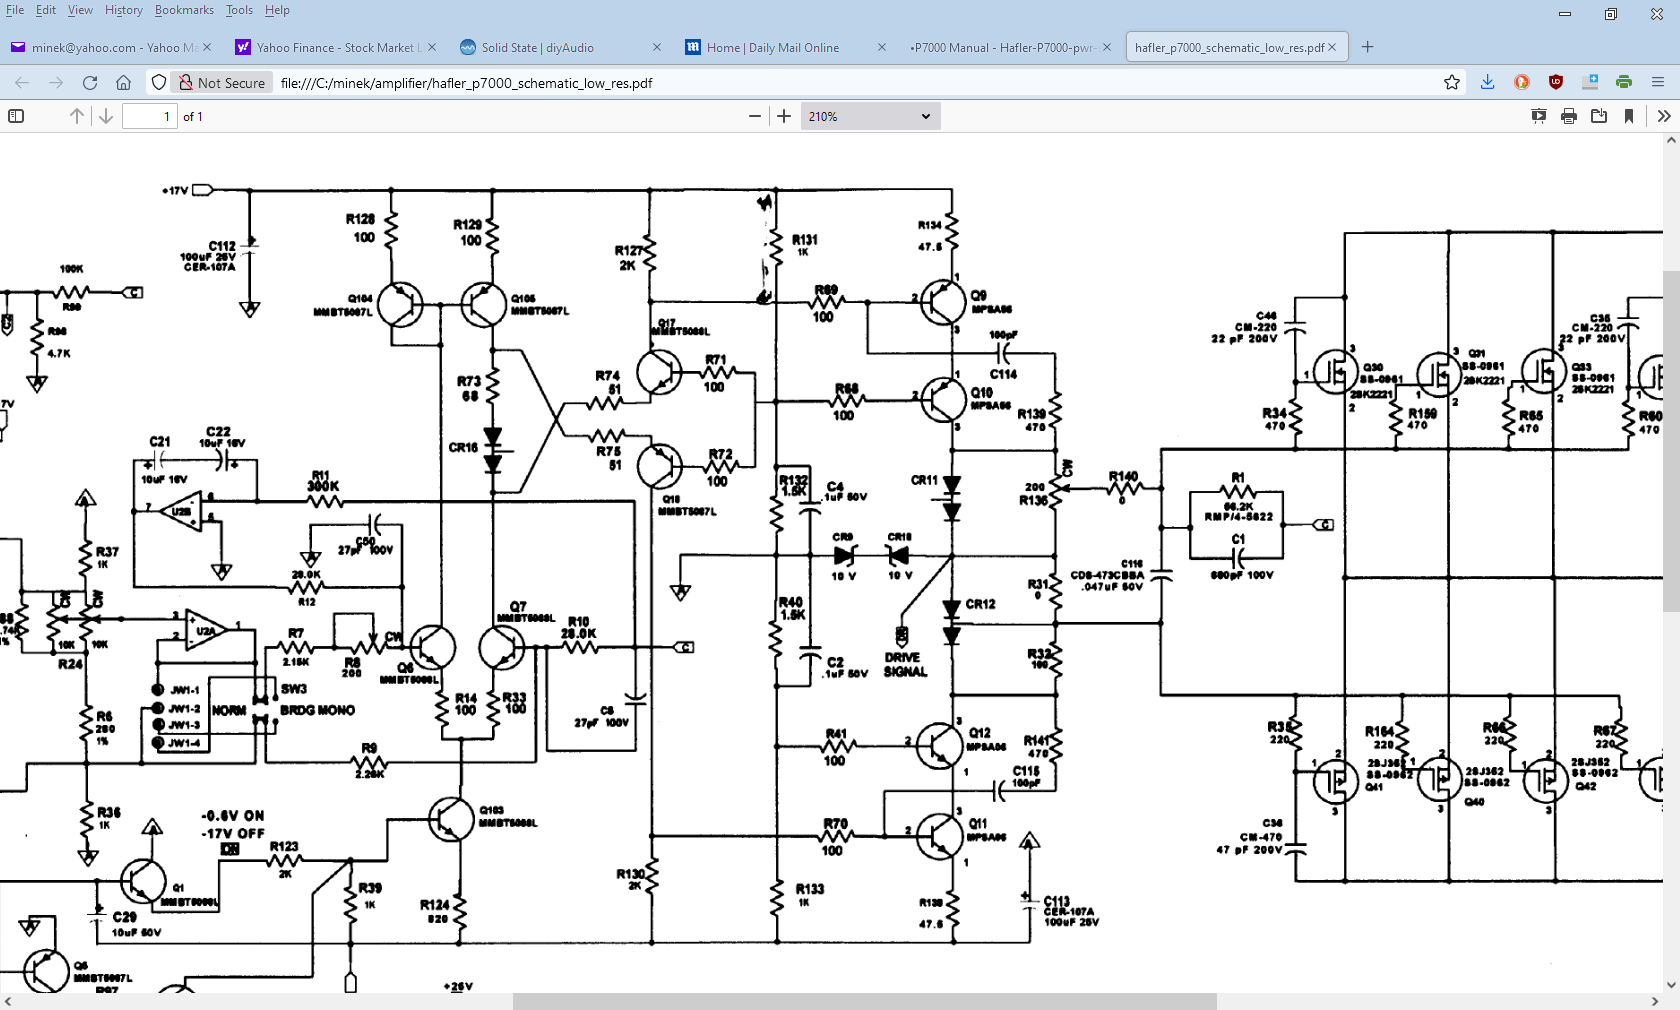Save the PDF with toolbar icon
The width and height of the screenshot is (1680, 1010).
(x=1599, y=116)
